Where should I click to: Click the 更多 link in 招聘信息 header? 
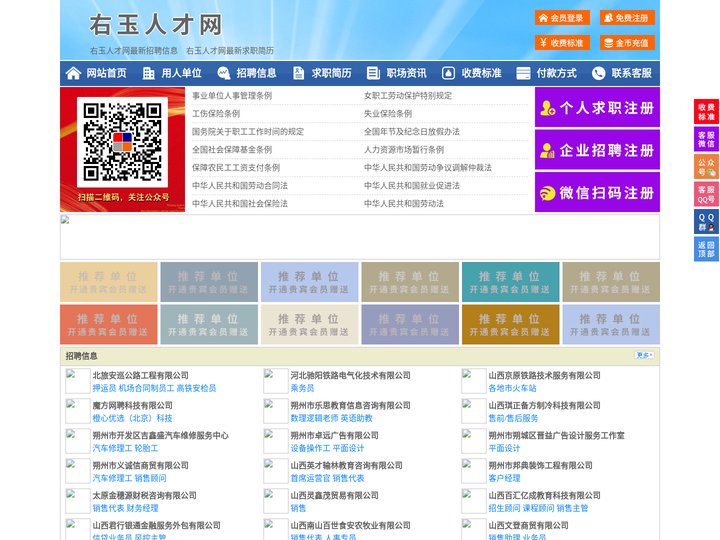(x=644, y=355)
